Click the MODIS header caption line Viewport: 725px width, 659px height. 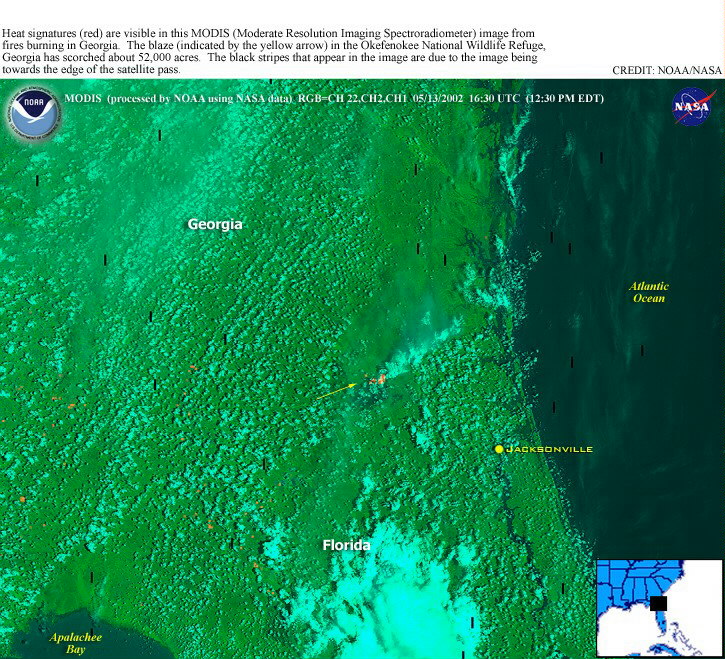click(334, 99)
